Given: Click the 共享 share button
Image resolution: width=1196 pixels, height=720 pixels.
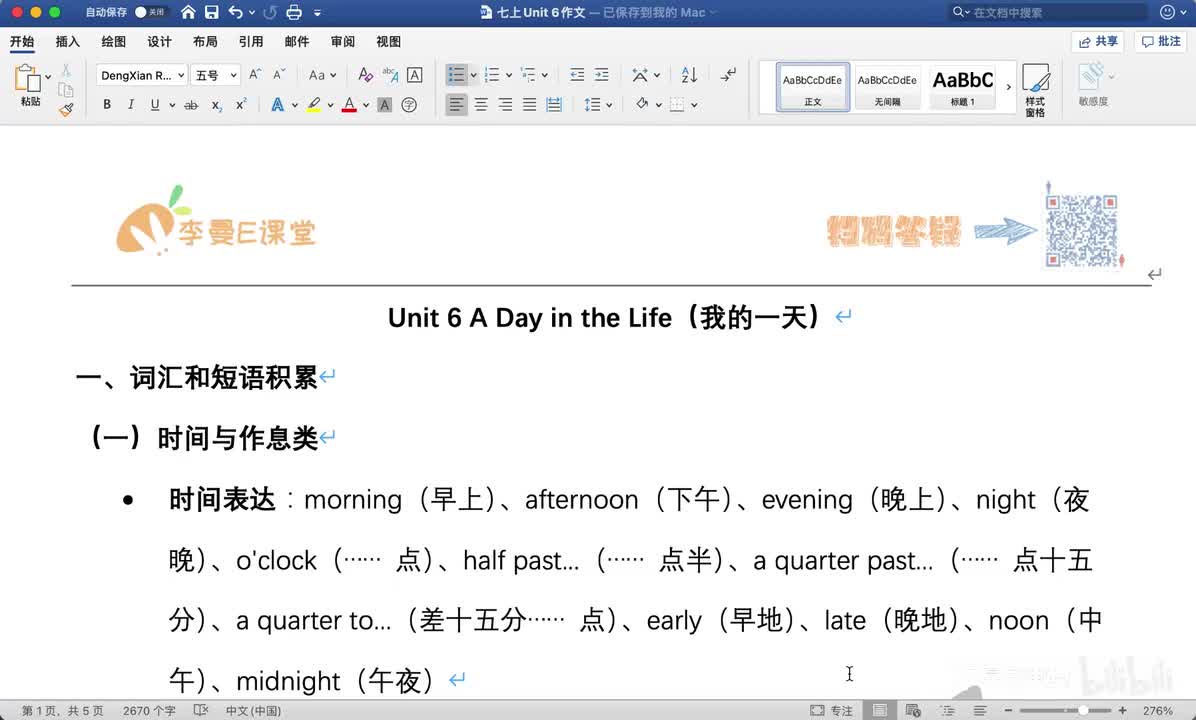Looking at the screenshot, I should (1098, 41).
